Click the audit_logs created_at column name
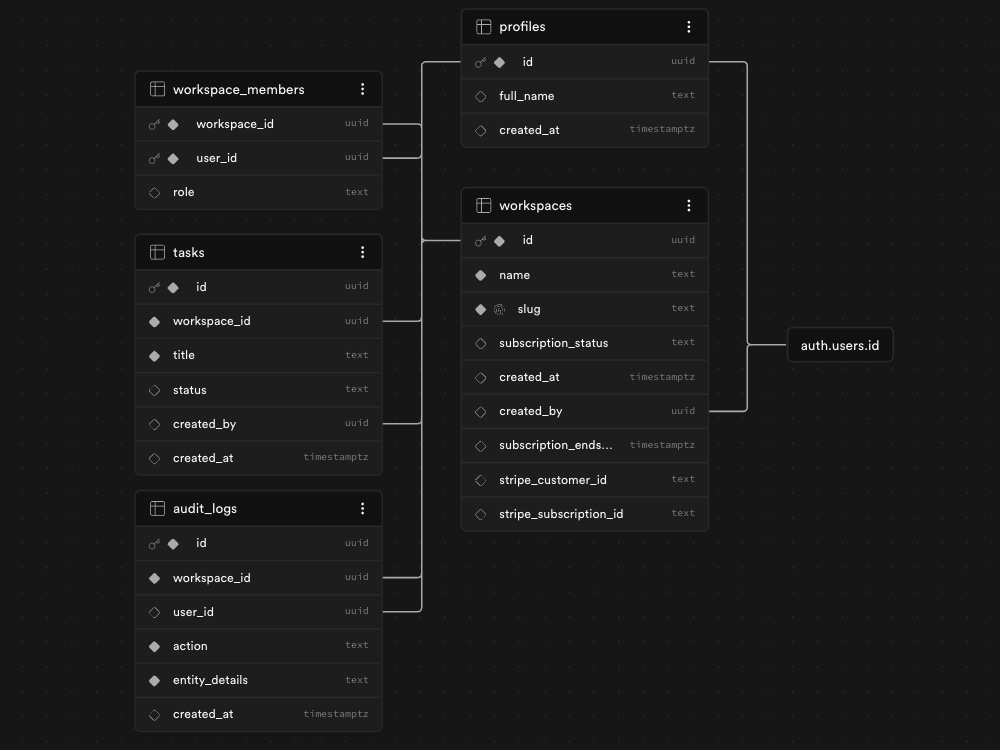Screen dimensions: 1000x750 tap(203, 714)
